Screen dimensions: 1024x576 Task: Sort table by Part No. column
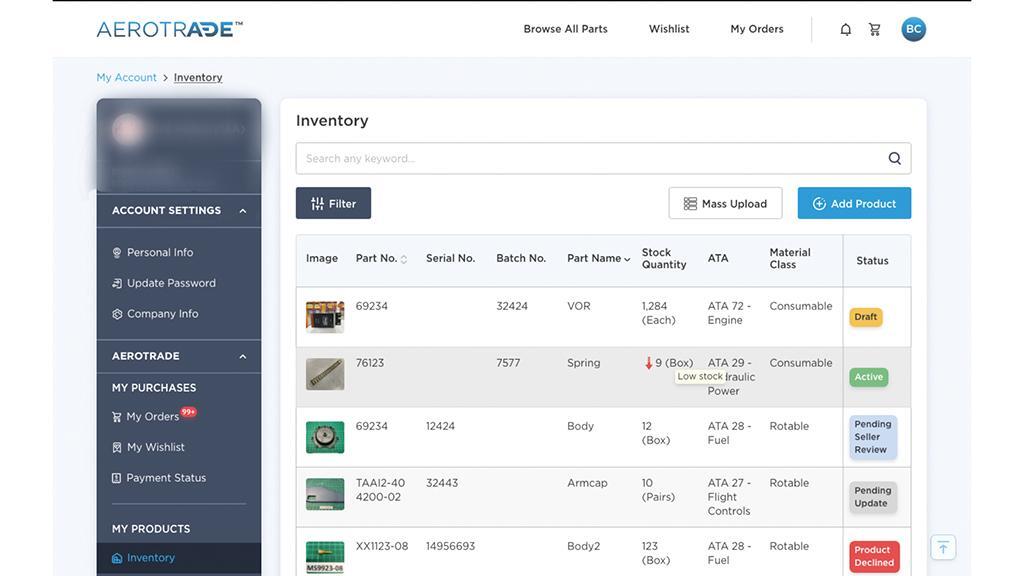403,259
